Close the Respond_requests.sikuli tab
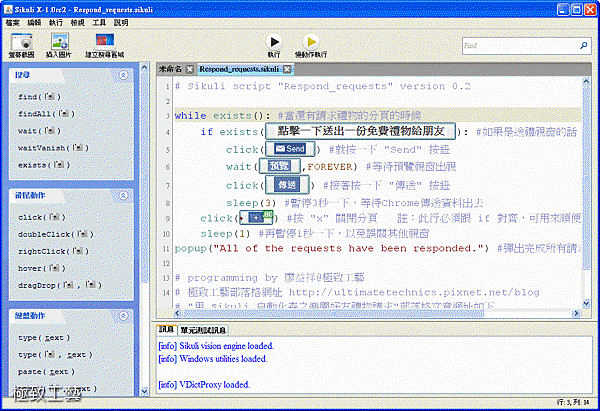This screenshot has height=411, width=600. click(x=287, y=69)
